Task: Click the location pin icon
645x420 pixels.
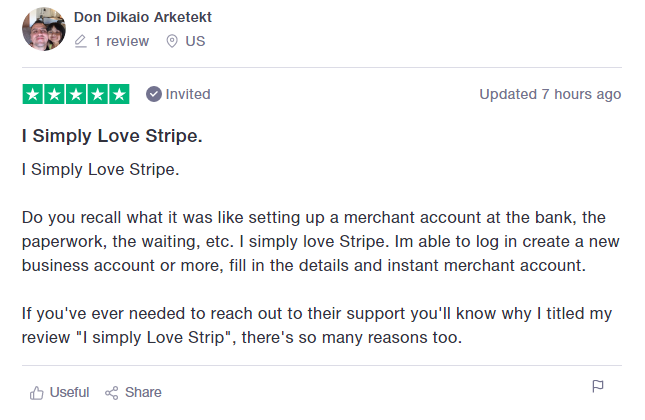Action: pyautogui.click(x=172, y=41)
